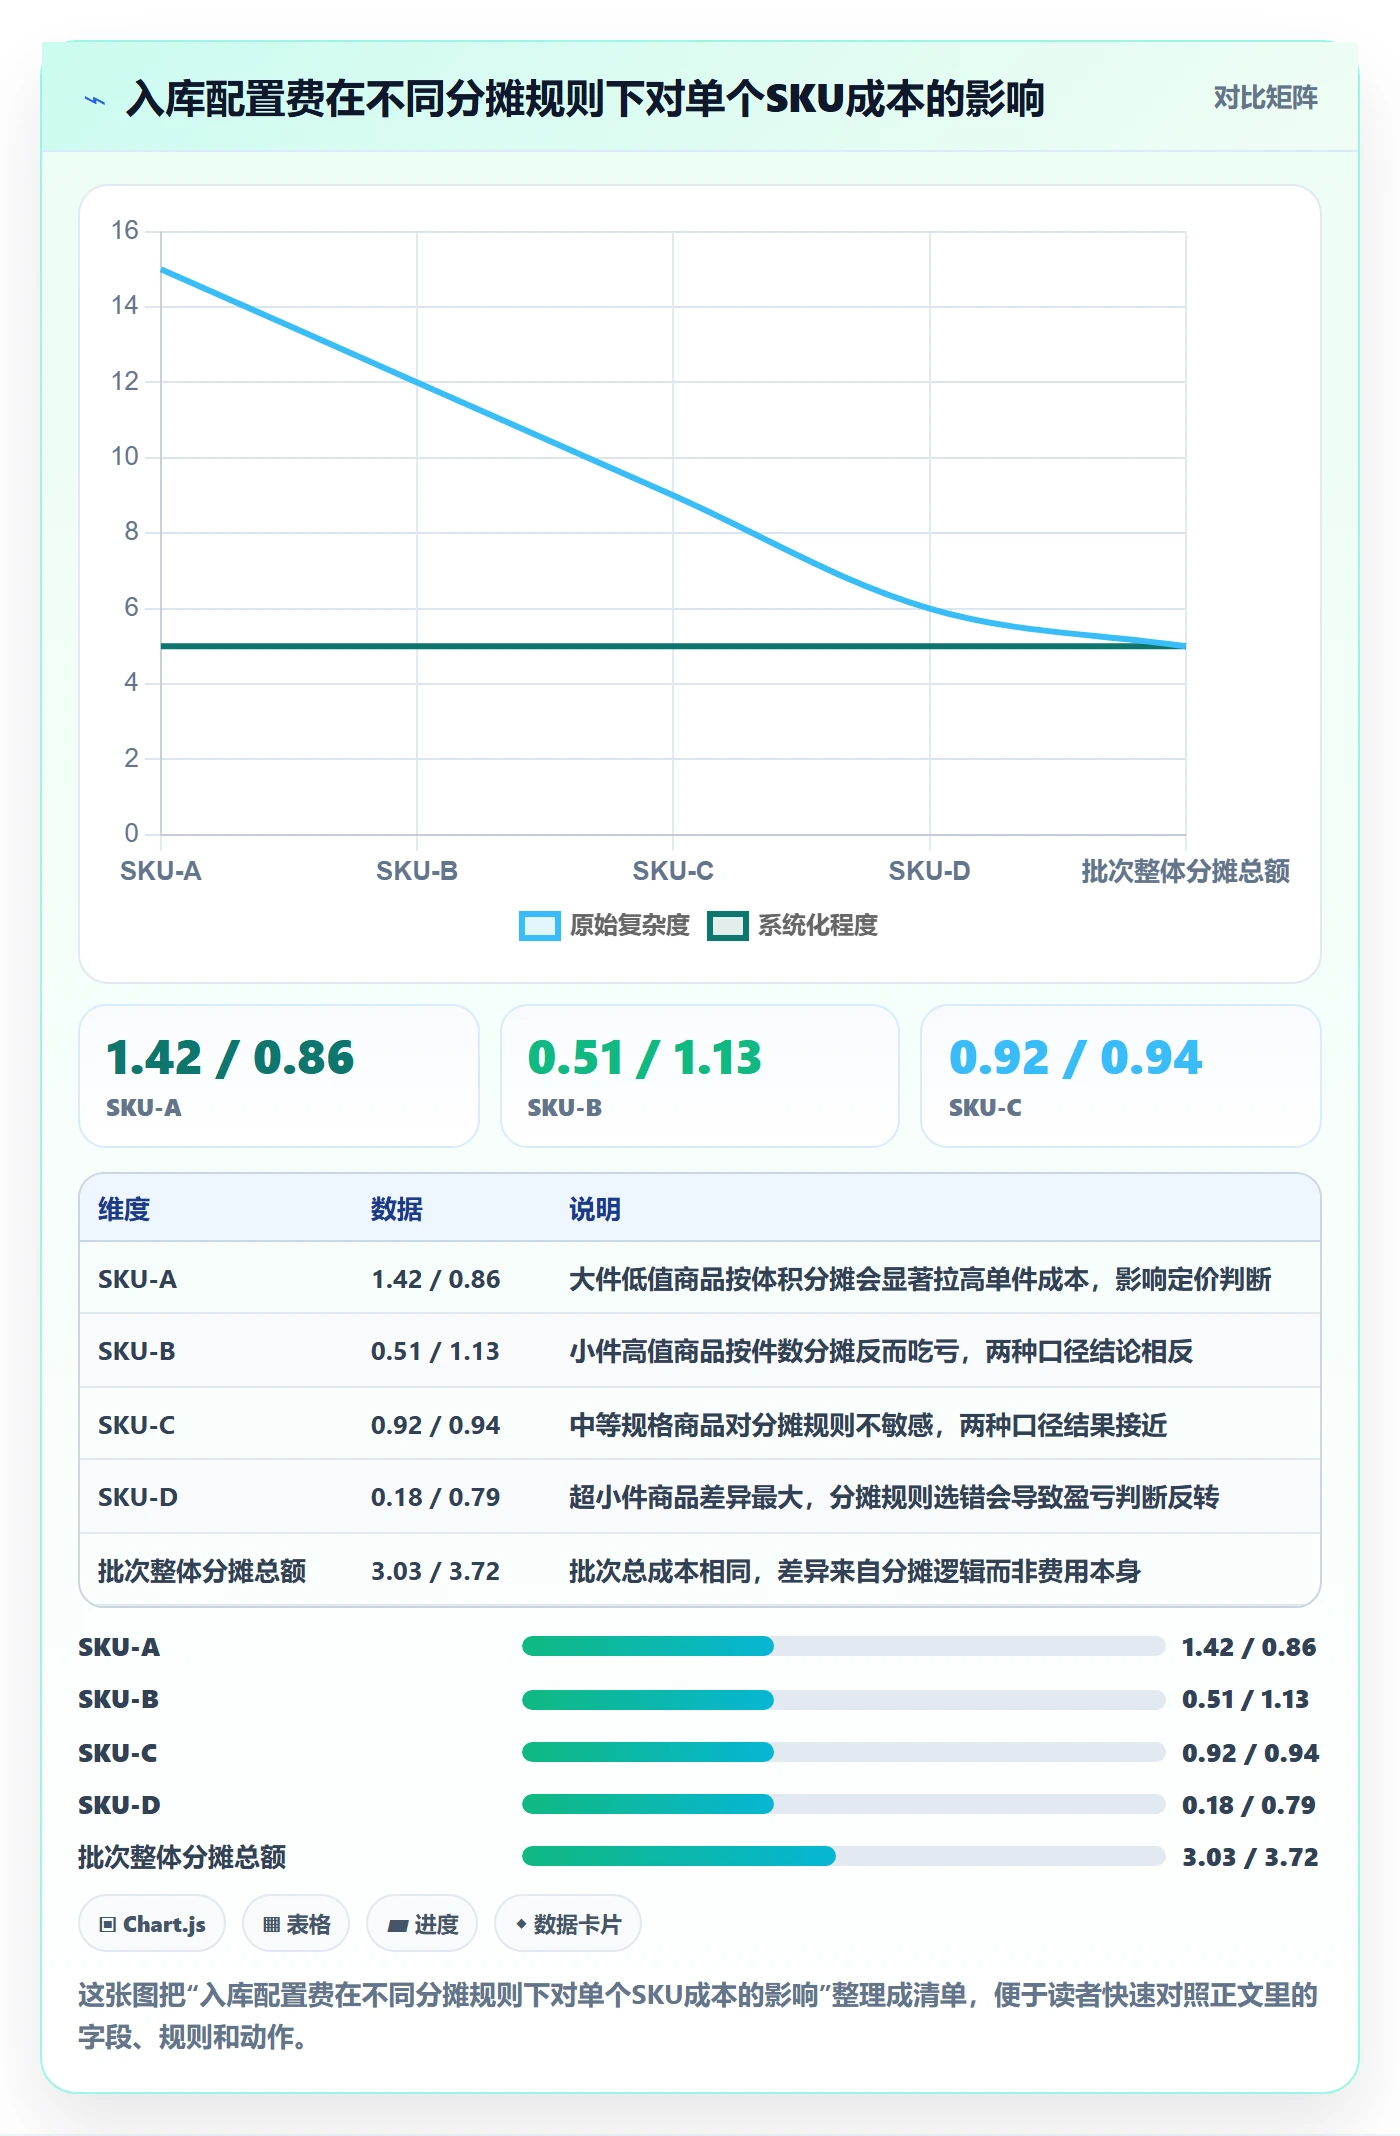Click the lightning bolt icon beside the title

pos(95,100)
